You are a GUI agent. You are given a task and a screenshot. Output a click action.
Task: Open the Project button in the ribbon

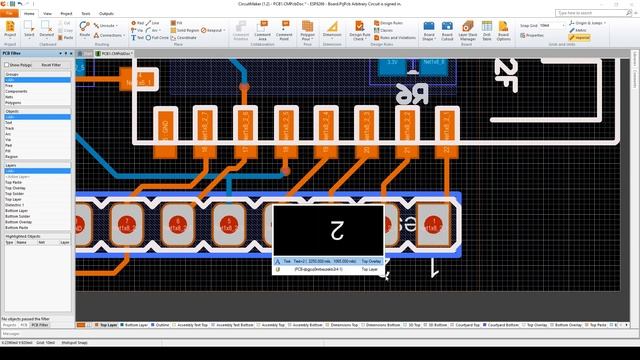click(10, 30)
